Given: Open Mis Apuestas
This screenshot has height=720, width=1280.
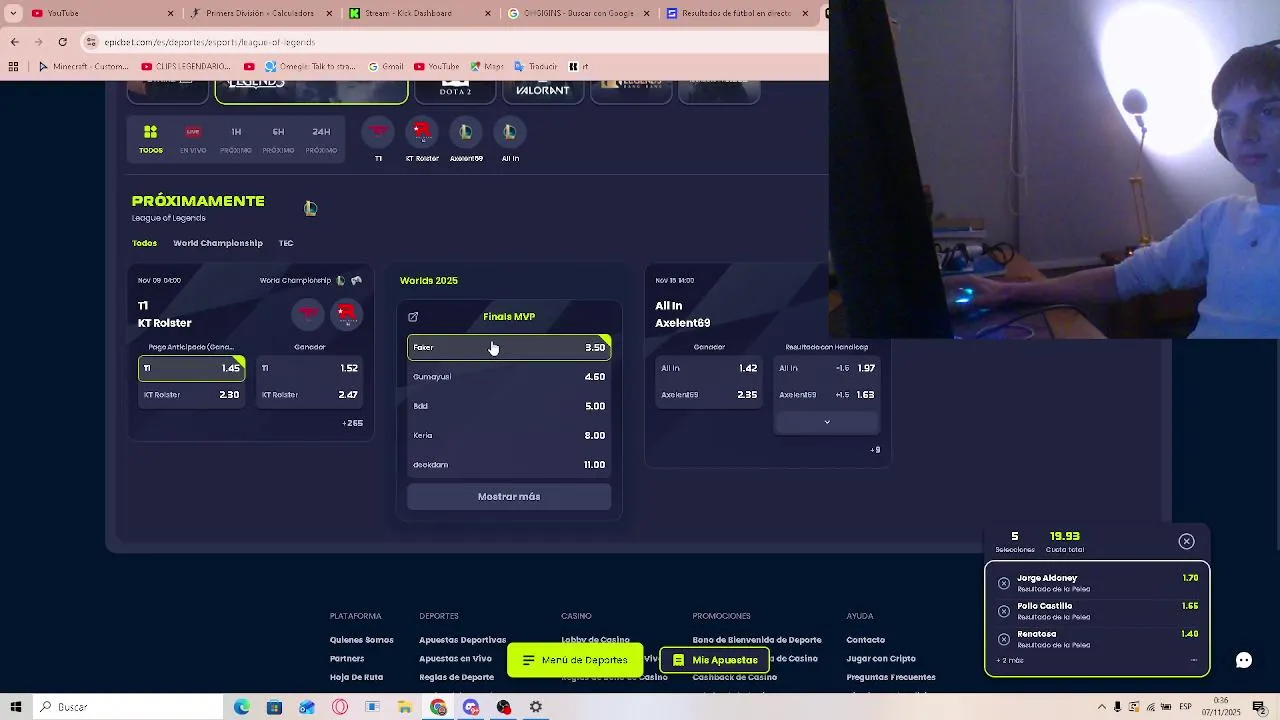Looking at the screenshot, I should coord(715,660).
